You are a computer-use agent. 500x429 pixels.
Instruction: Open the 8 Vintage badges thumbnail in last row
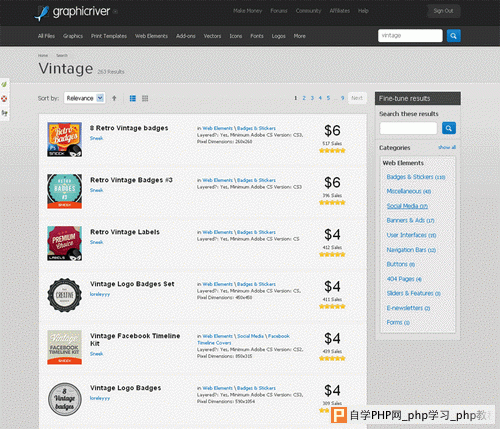64,399
